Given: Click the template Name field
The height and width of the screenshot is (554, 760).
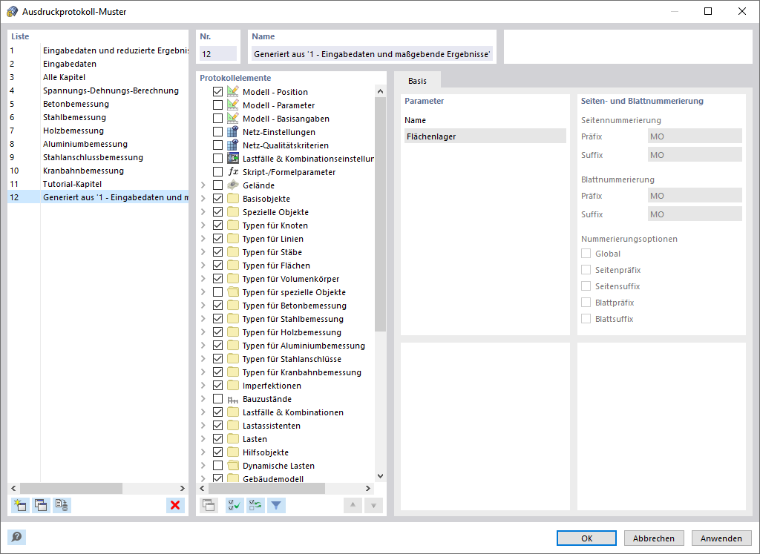Looking at the screenshot, I should [372, 54].
